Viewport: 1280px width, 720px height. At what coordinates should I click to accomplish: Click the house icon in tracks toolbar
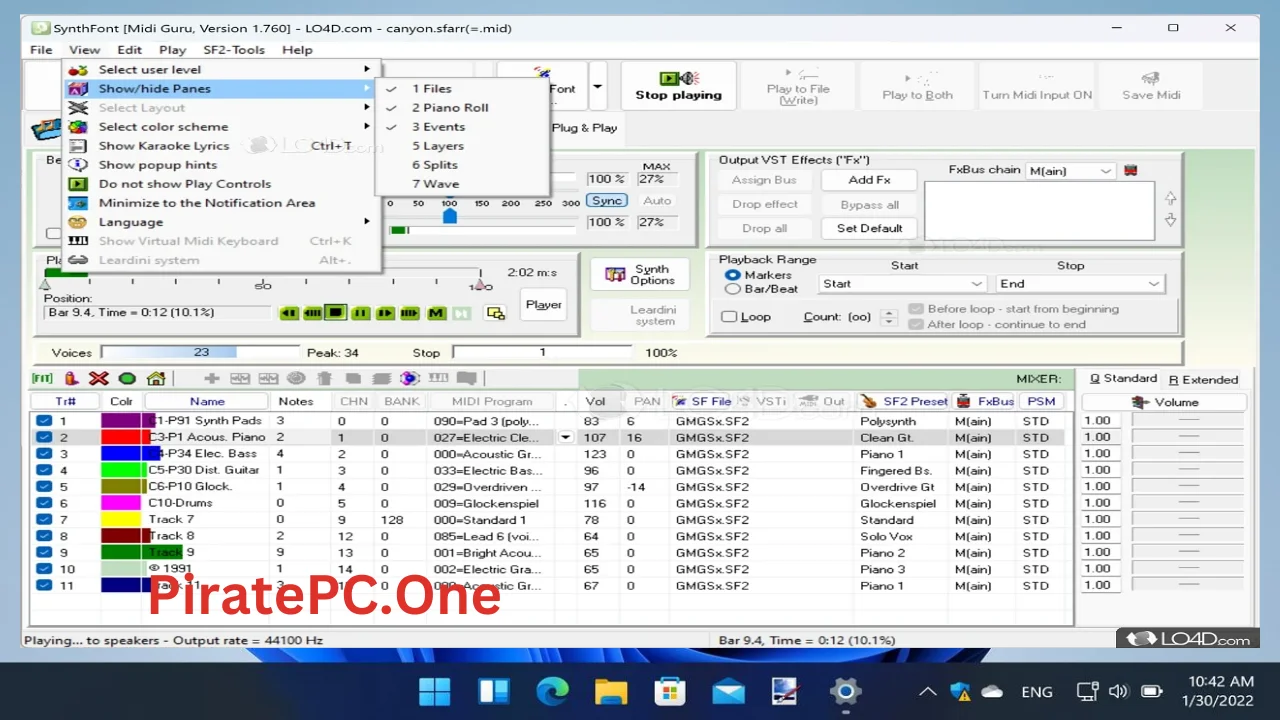pyautogui.click(x=156, y=379)
